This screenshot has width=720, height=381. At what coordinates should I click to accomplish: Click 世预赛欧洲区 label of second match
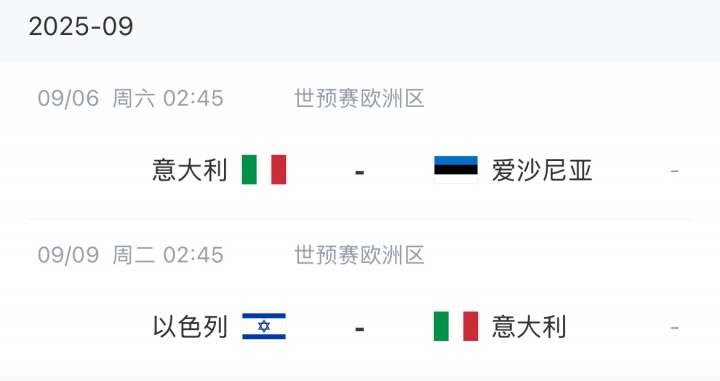(359, 255)
